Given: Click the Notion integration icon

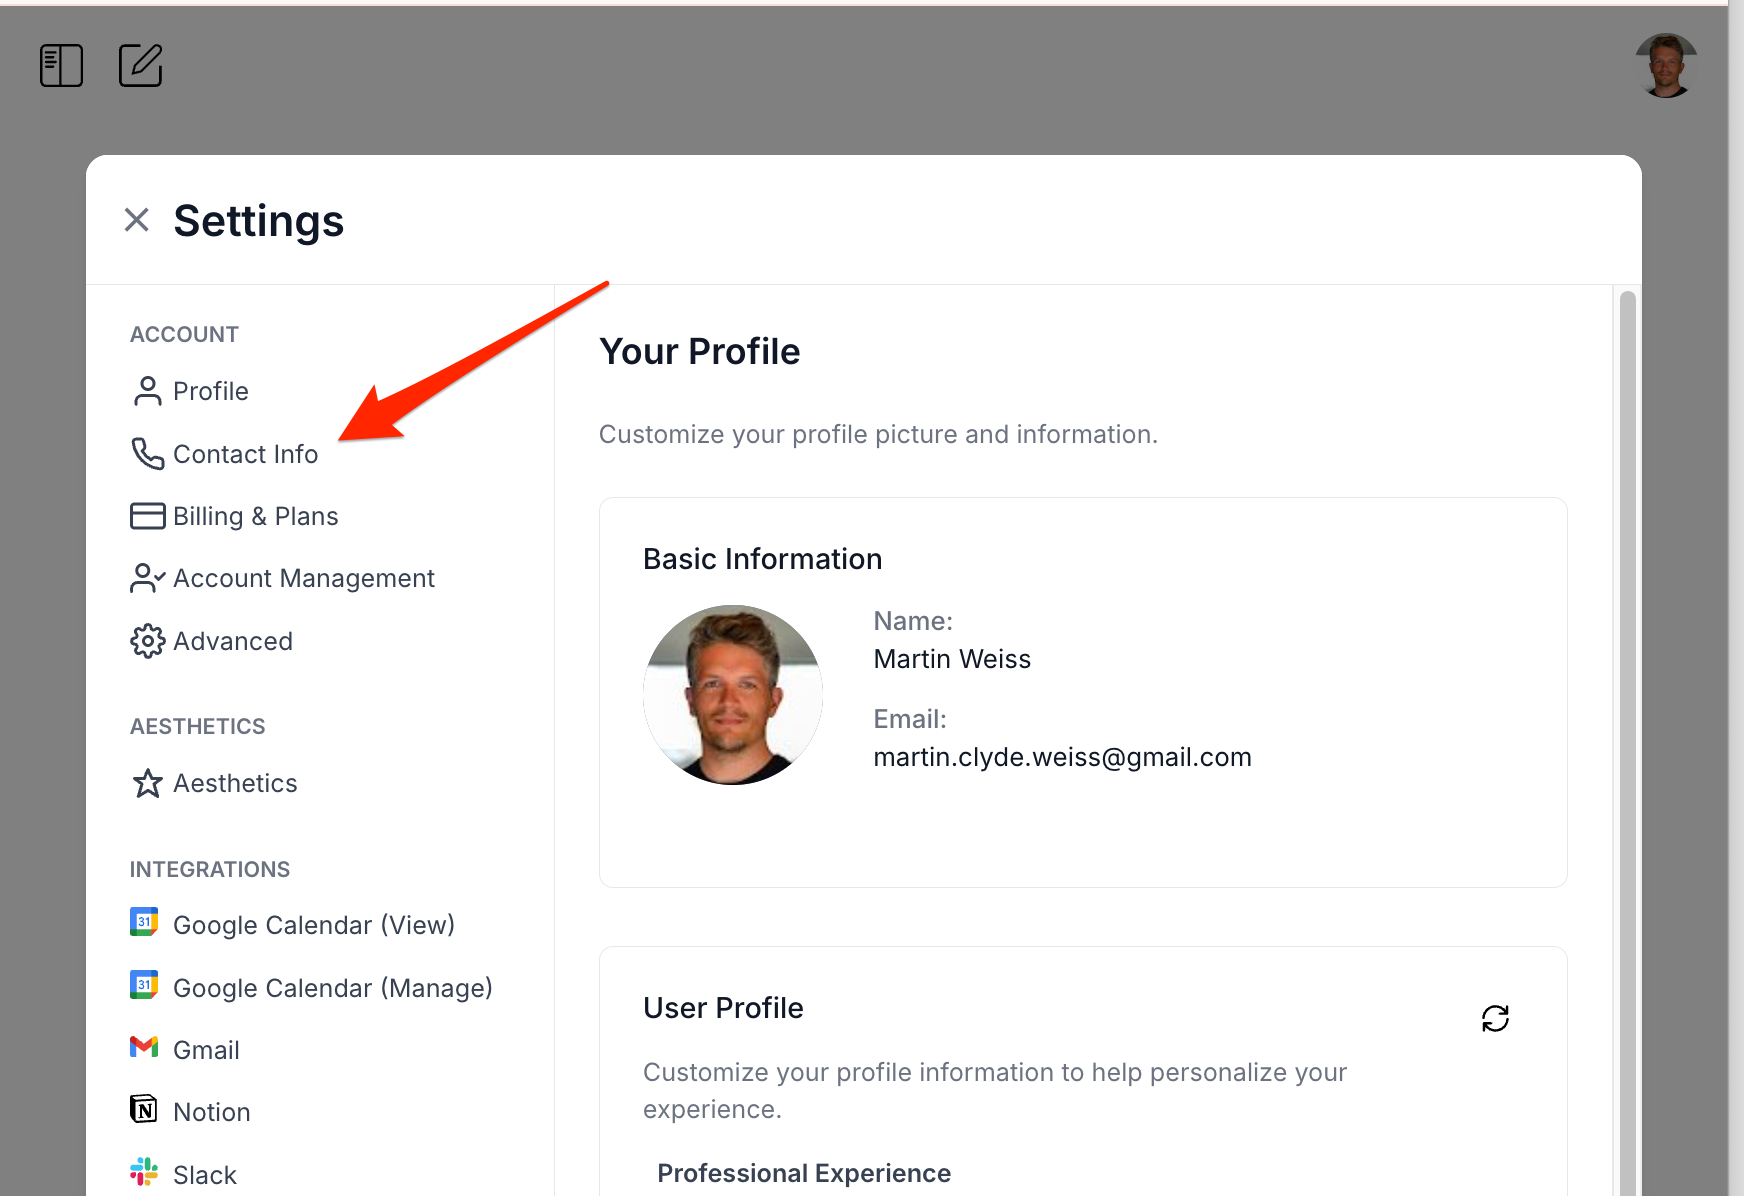Looking at the screenshot, I should pos(144,1109).
